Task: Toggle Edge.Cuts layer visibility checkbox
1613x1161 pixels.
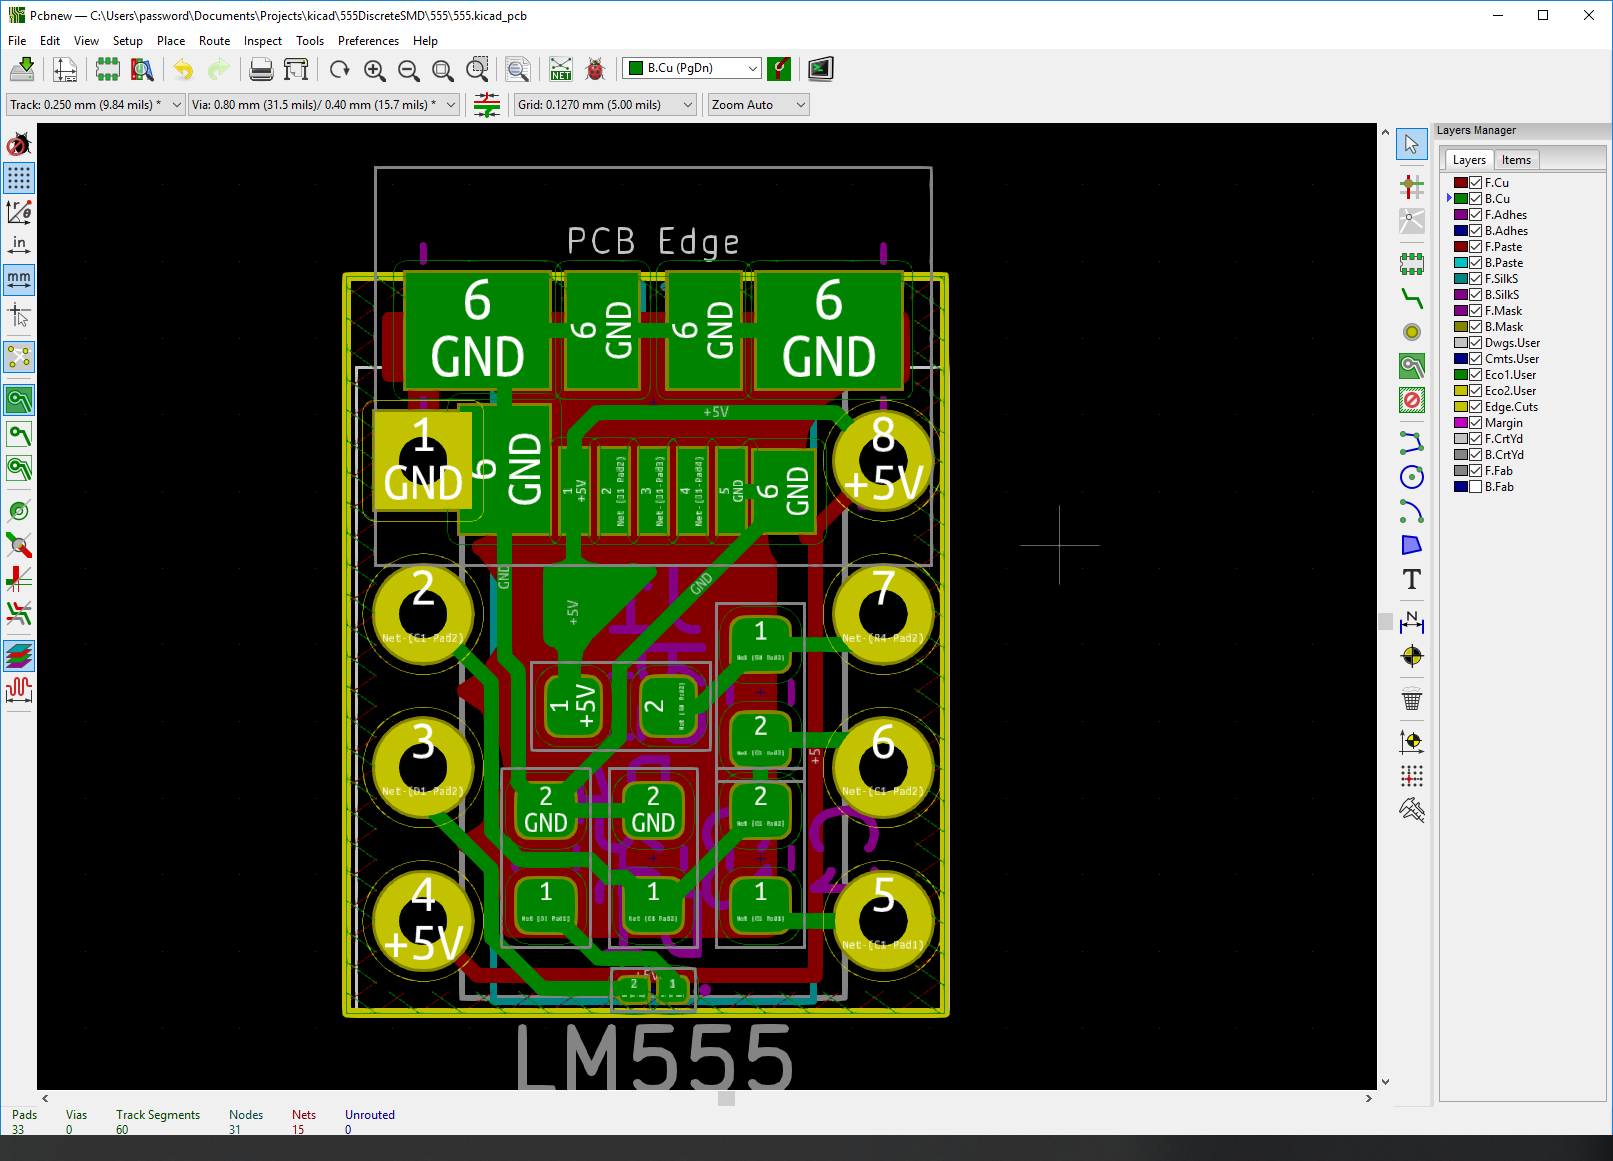Action: pos(1475,407)
